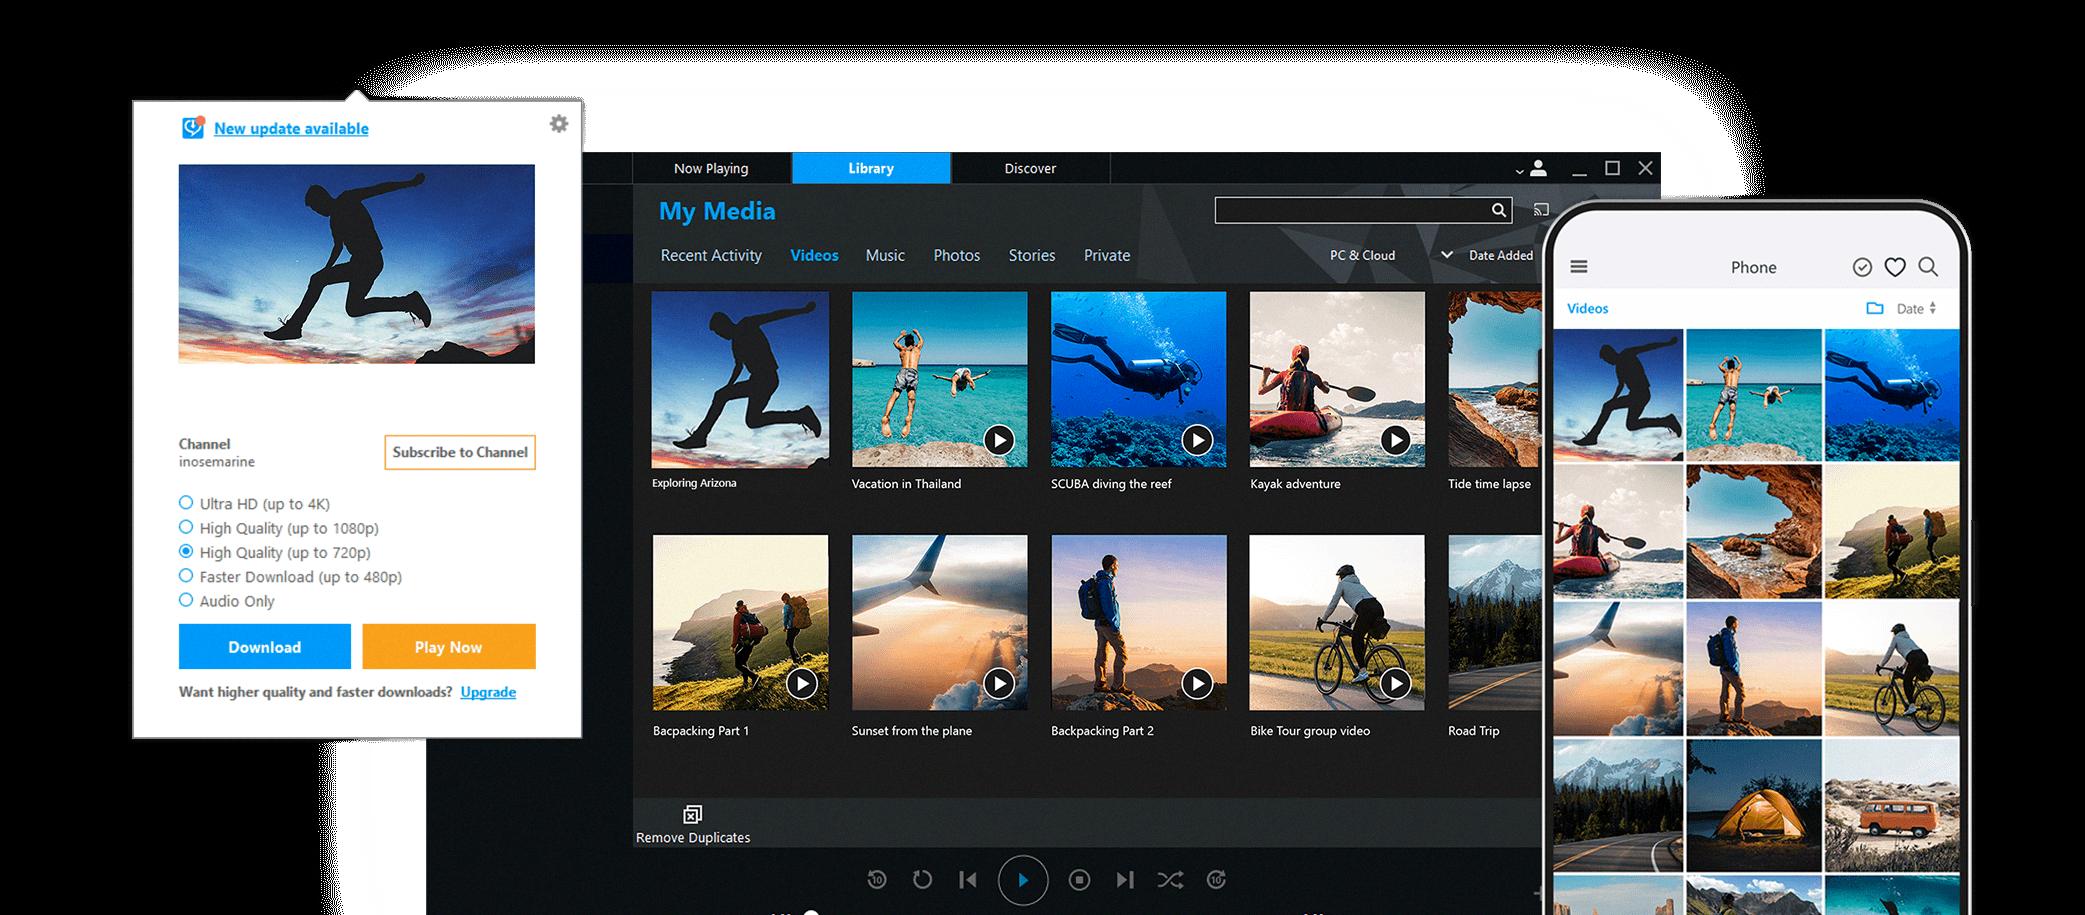2085x915 pixels.
Task: Tap the search icon on the phone
Action: [1929, 267]
